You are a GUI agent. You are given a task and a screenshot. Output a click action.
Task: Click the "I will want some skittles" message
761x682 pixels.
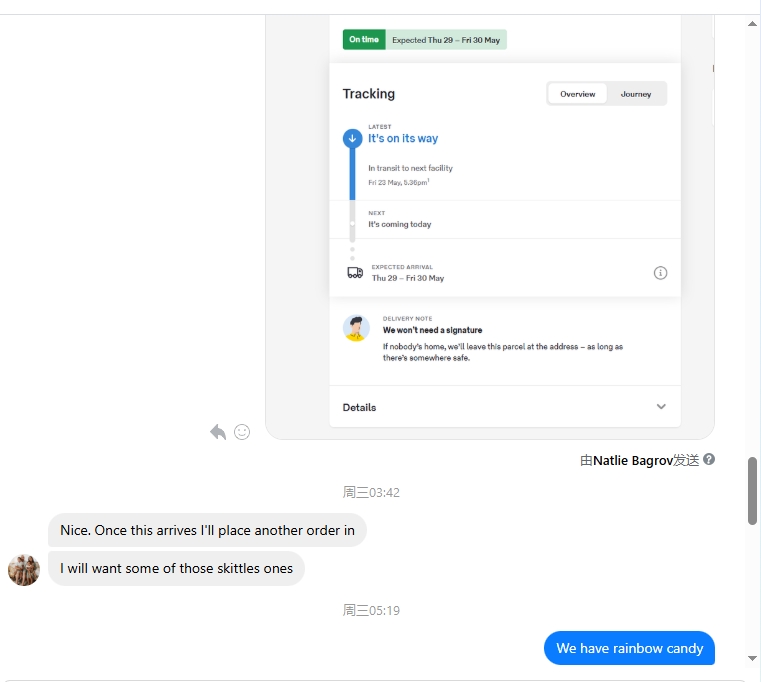tap(176, 568)
